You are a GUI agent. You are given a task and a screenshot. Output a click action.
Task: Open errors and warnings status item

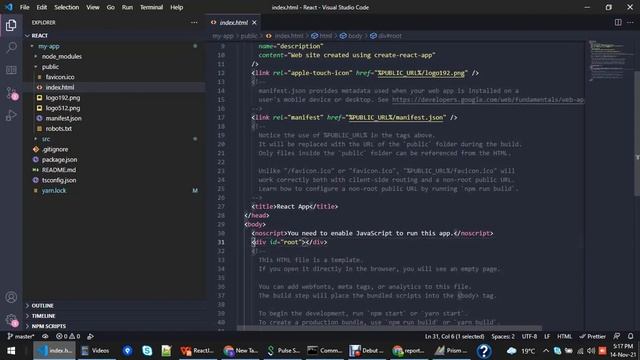[x=68, y=336]
